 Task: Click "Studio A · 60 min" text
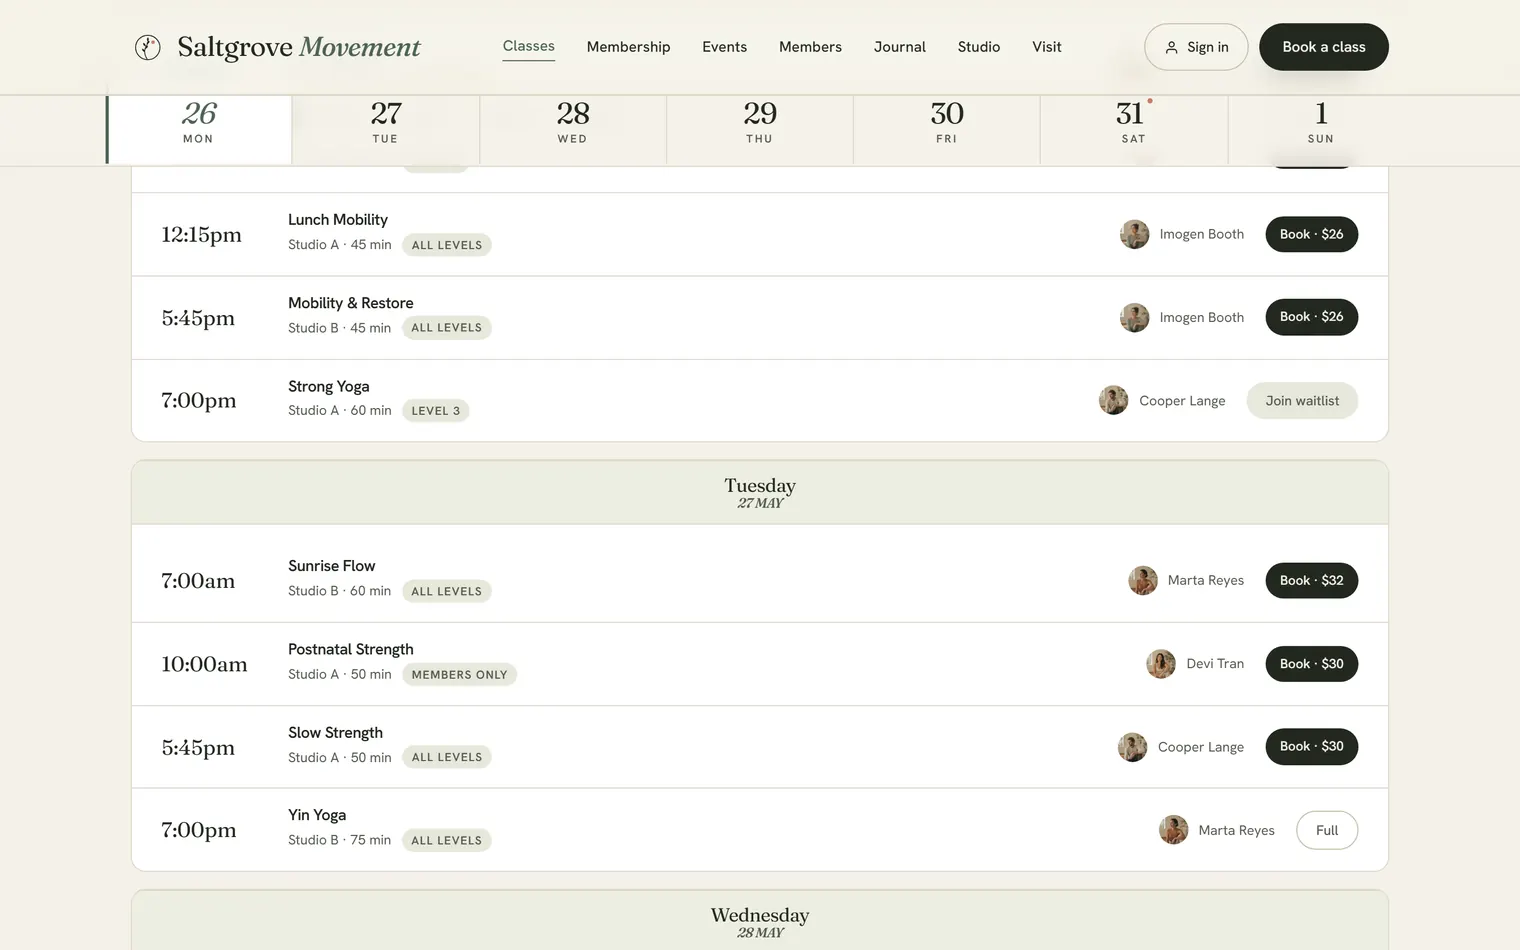(340, 410)
